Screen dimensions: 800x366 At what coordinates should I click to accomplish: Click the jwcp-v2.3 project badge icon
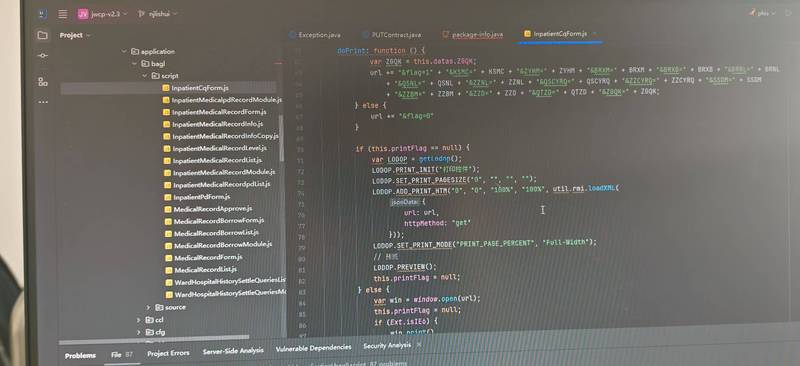coord(83,14)
